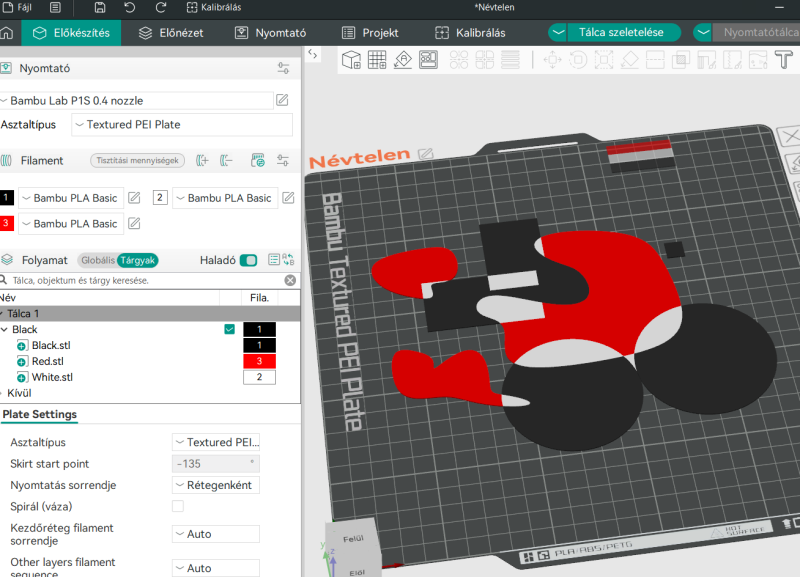Open the Fájl menu
Viewport: 800px width, 577px height.
pos(17,7)
